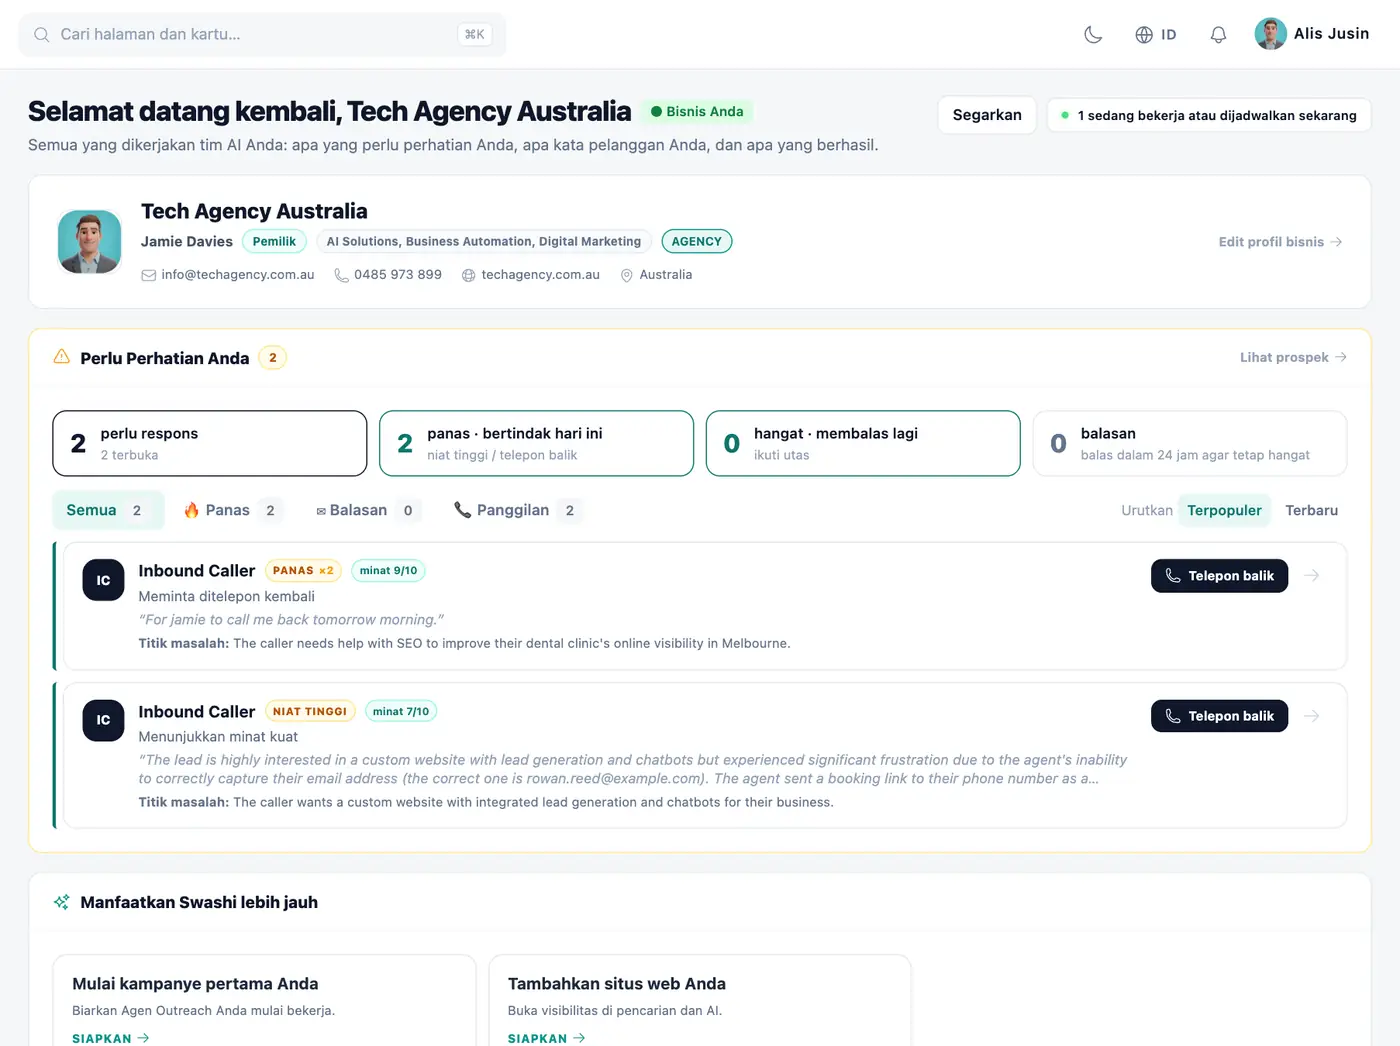Click the ⌘K shortcut badge
1400x1046 pixels.
pyautogui.click(x=475, y=34)
